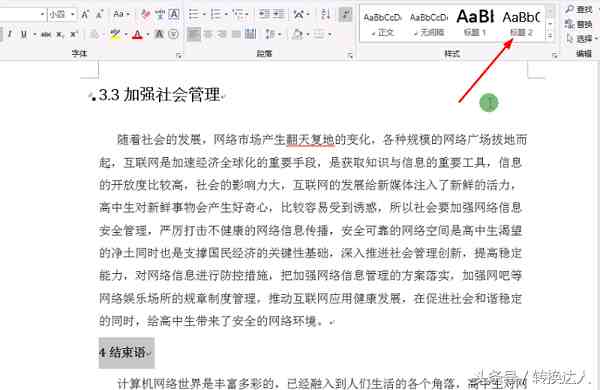Expand the Styles gallery More arrow
The height and width of the screenshot is (390, 600).
pos(550,35)
